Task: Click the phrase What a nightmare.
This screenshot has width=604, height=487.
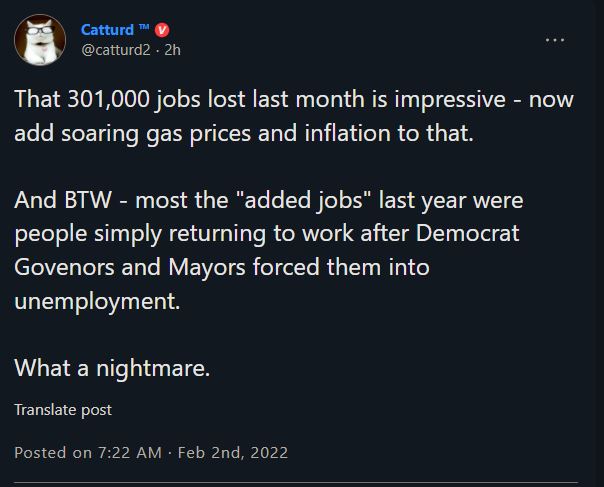Action: pos(112,368)
